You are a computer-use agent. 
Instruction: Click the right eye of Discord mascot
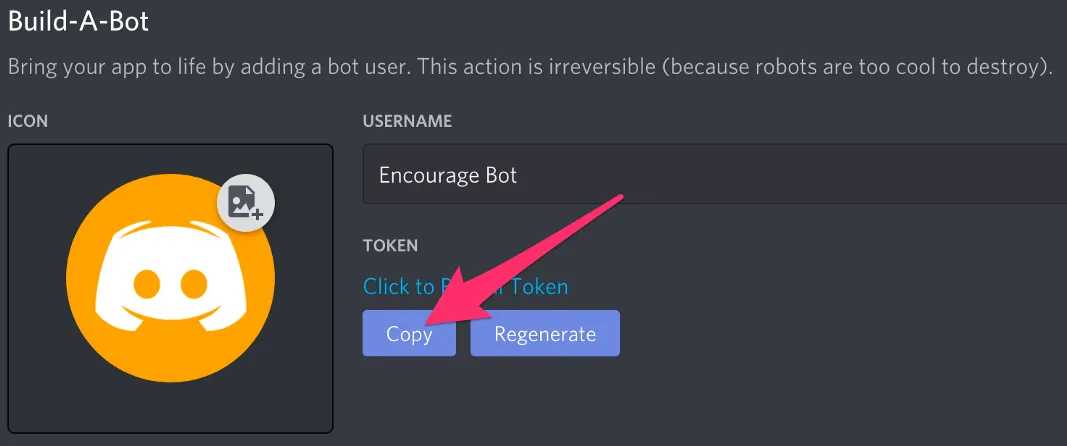194,284
